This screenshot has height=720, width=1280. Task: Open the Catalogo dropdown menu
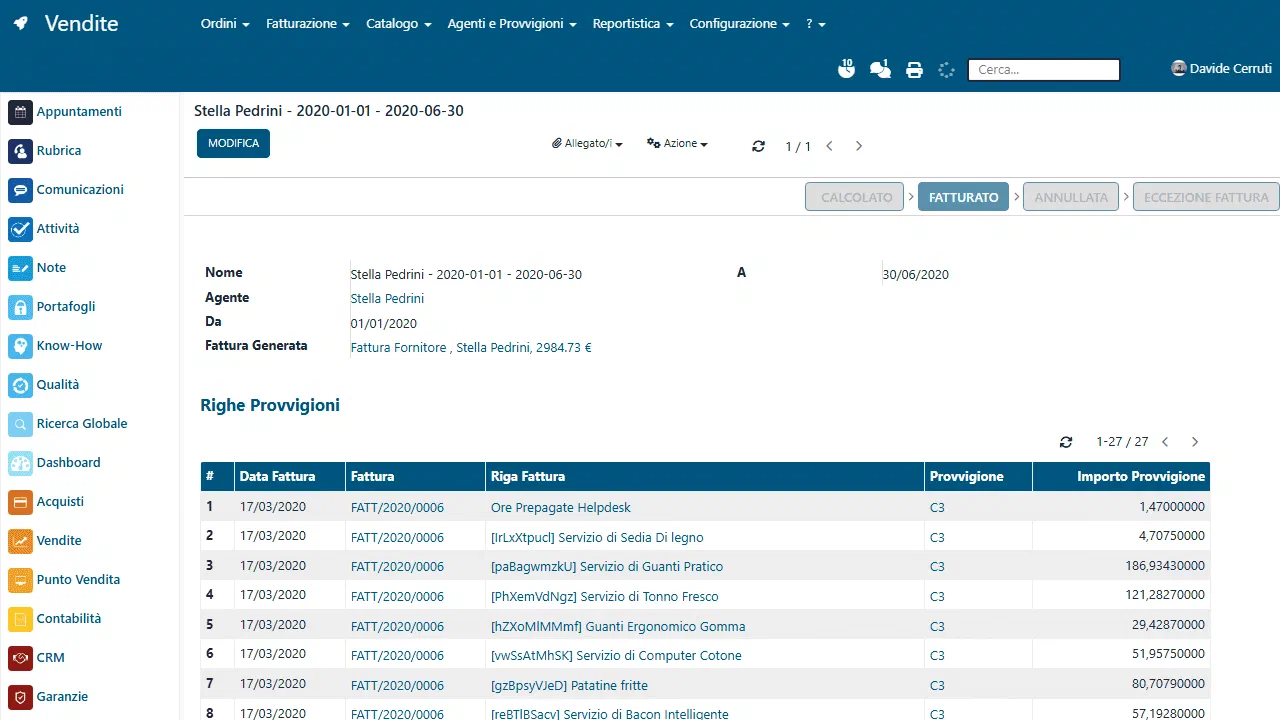click(x=399, y=24)
